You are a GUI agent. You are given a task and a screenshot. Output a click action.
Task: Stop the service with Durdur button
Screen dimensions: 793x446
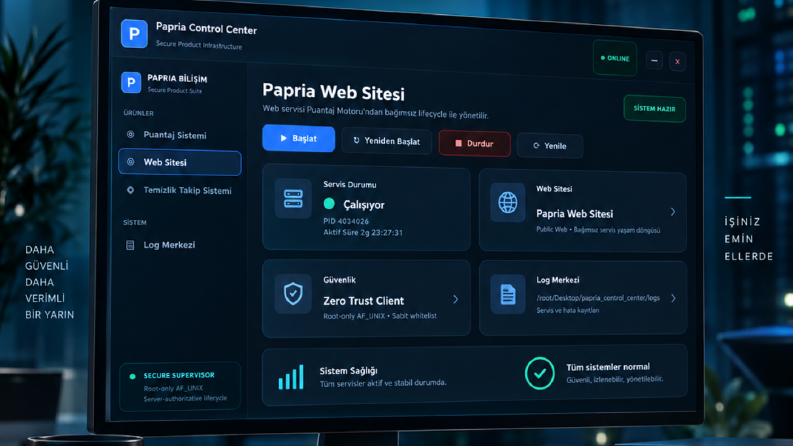pos(474,144)
